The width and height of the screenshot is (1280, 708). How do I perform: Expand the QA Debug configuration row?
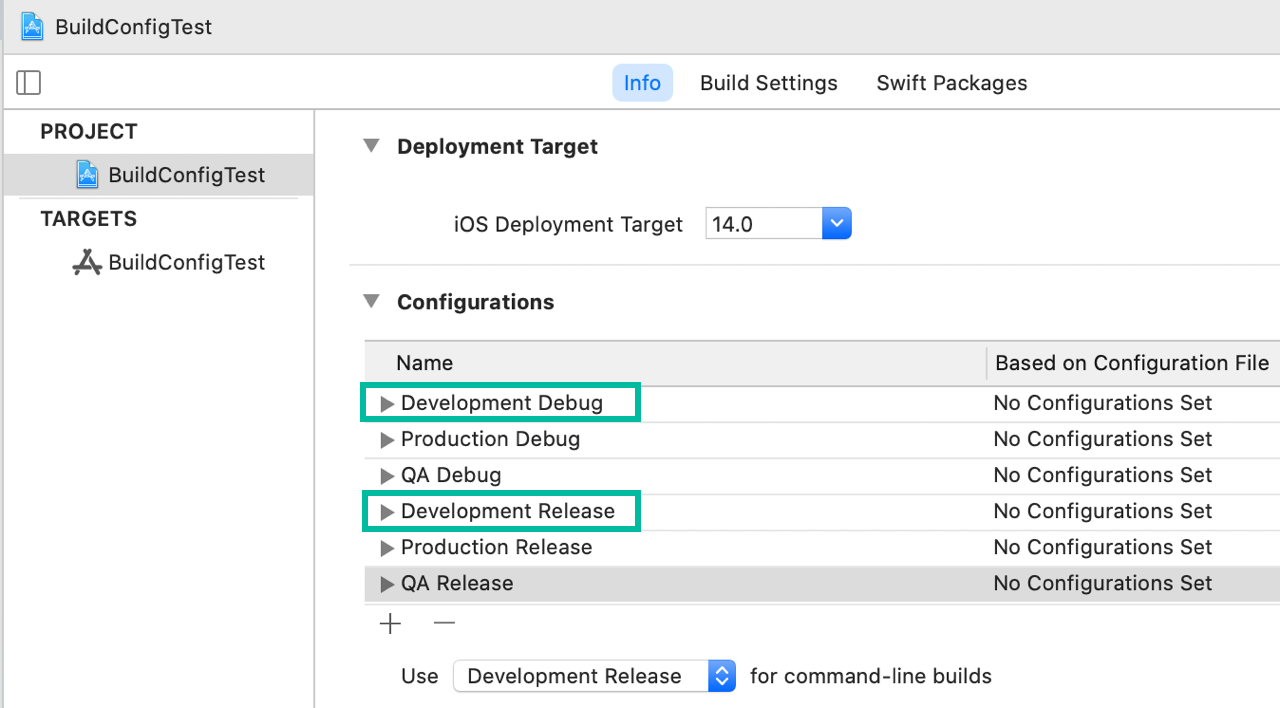coord(387,476)
